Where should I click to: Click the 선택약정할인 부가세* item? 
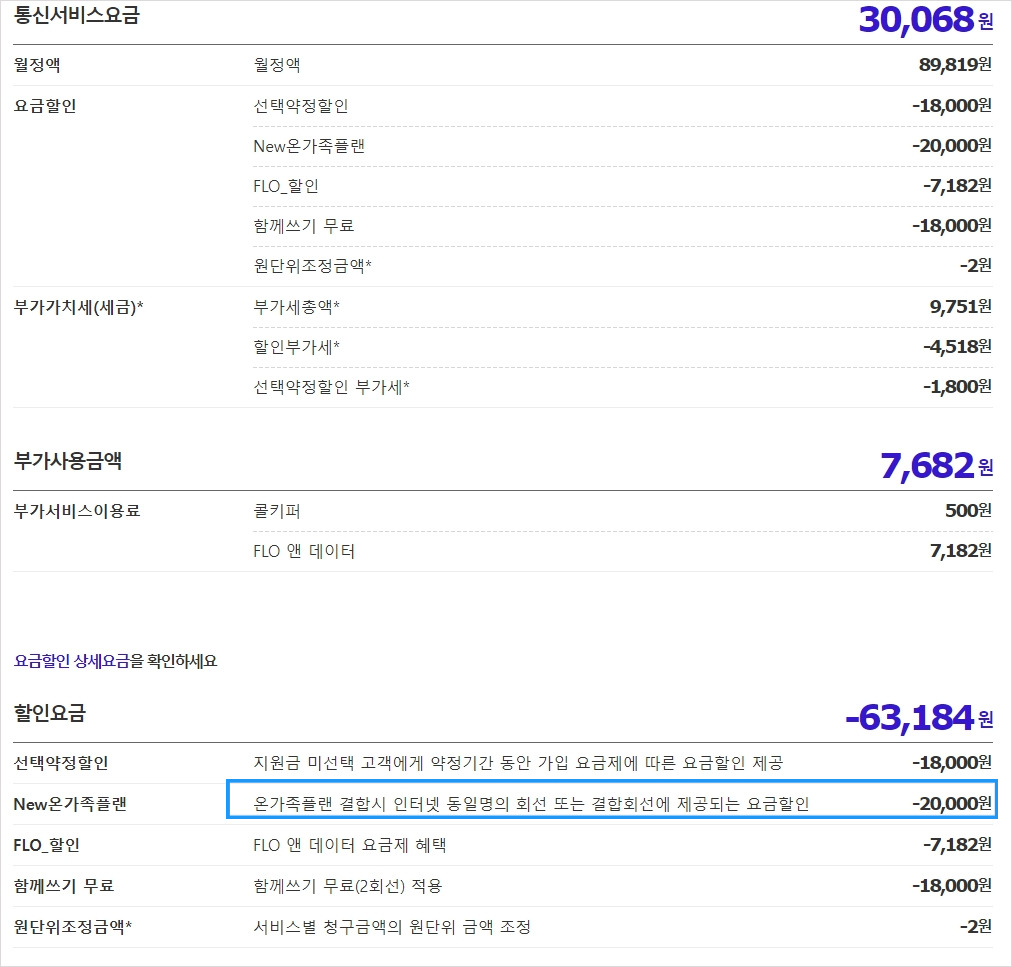pyautogui.click(x=331, y=386)
